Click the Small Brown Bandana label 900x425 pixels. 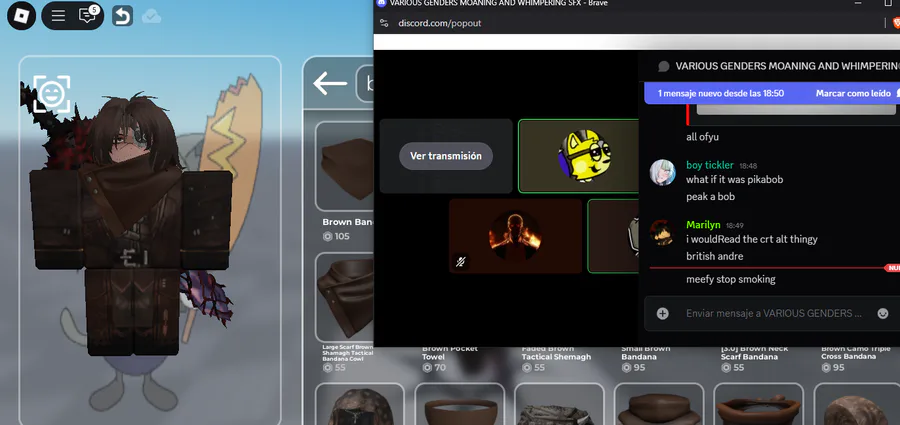click(646, 353)
